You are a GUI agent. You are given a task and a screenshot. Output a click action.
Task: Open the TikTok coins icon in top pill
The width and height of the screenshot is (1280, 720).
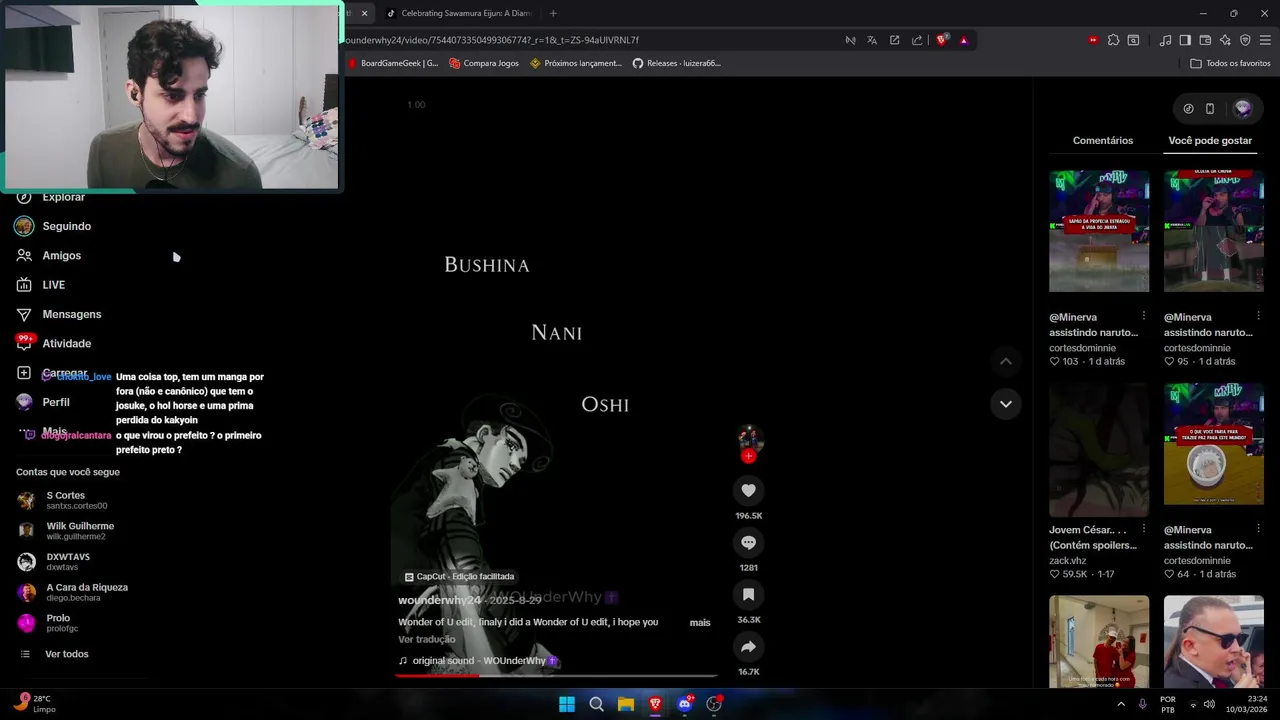pos(1188,109)
